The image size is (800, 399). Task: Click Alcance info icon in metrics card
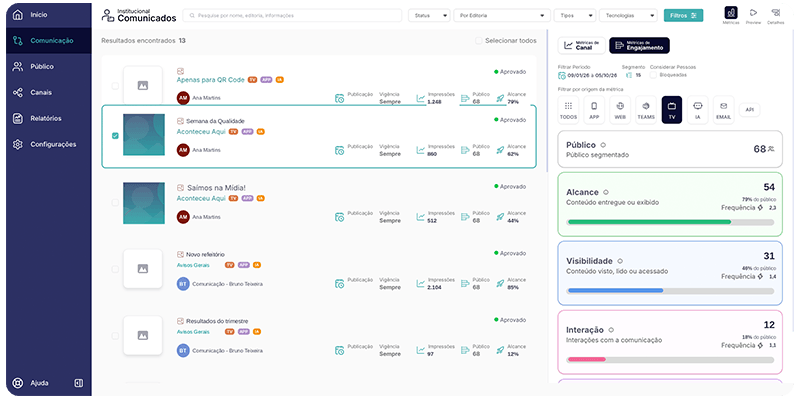[x=606, y=192]
